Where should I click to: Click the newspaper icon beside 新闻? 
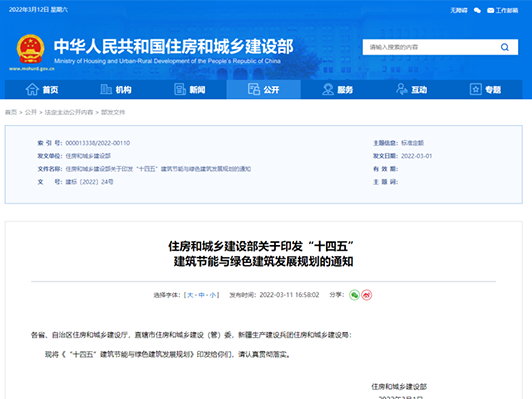[180, 90]
